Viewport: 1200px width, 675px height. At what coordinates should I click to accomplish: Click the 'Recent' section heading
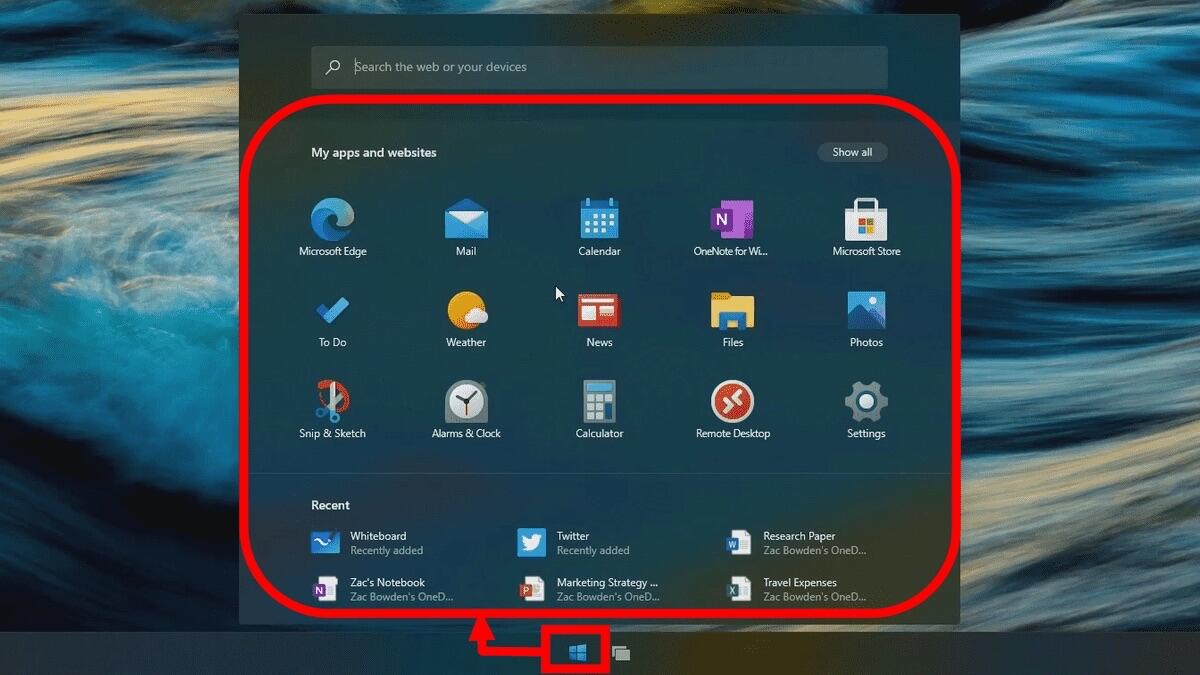pos(330,505)
